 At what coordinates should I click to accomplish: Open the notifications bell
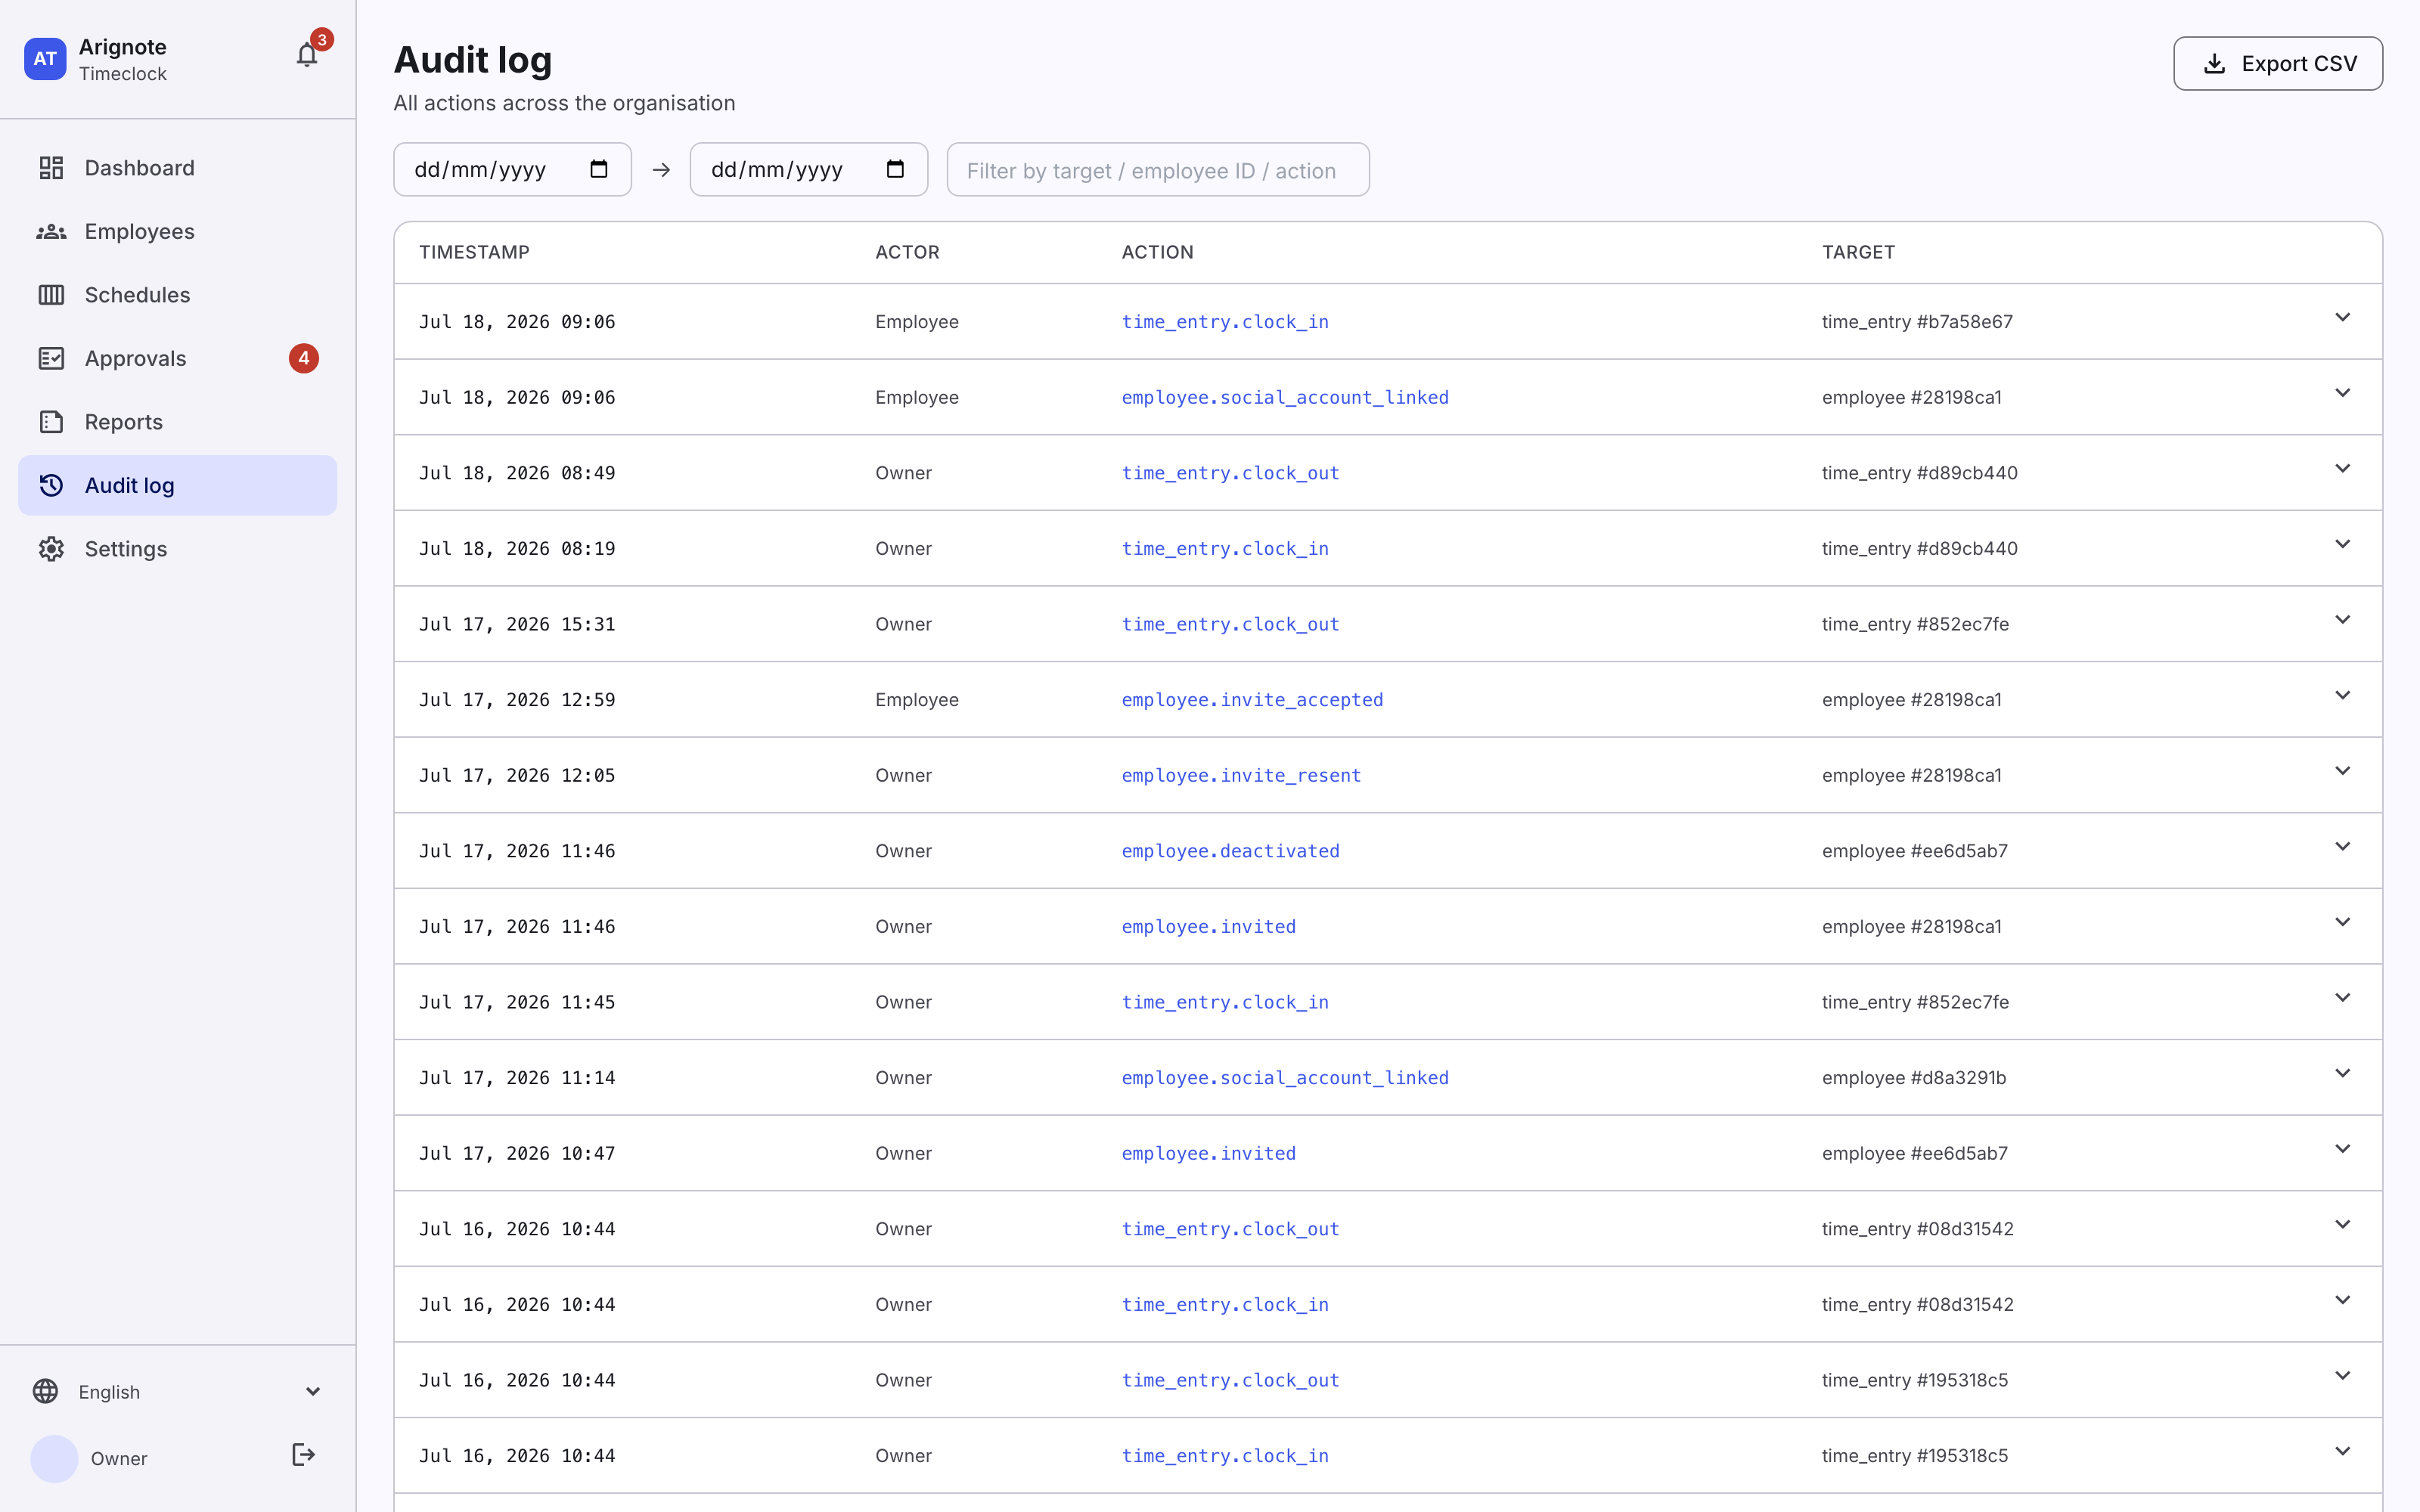click(307, 55)
